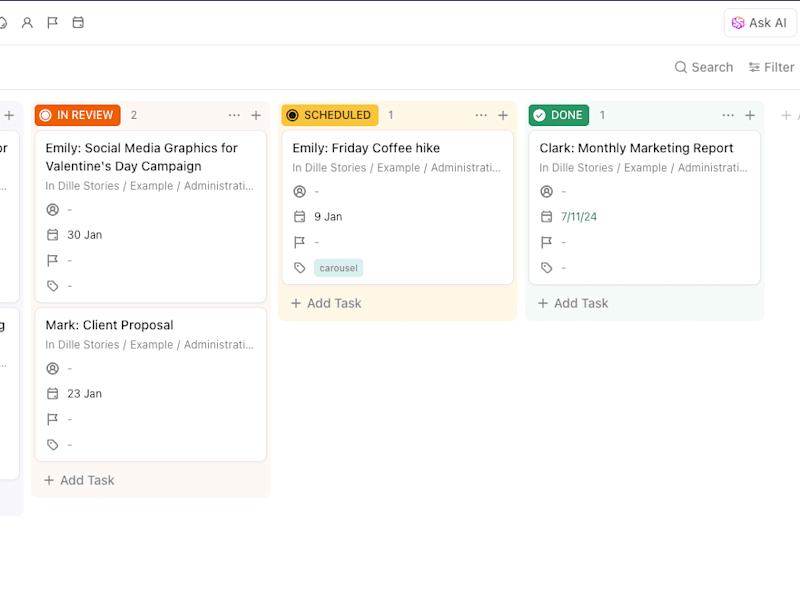Click Add Task in IN REVIEW column
Image resolution: width=800 pixels, height=600 pixels.
click(x=79, y=480)
